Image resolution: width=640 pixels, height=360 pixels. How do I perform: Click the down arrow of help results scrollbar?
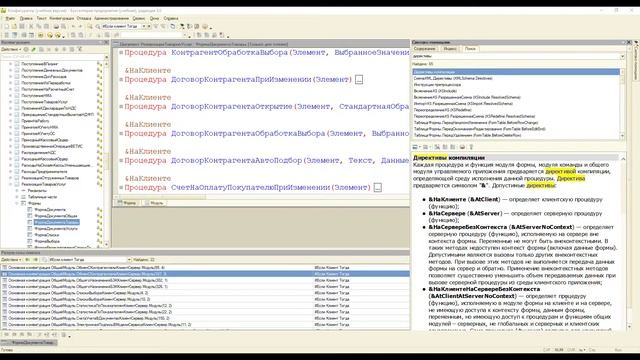(x=622, y=136)
